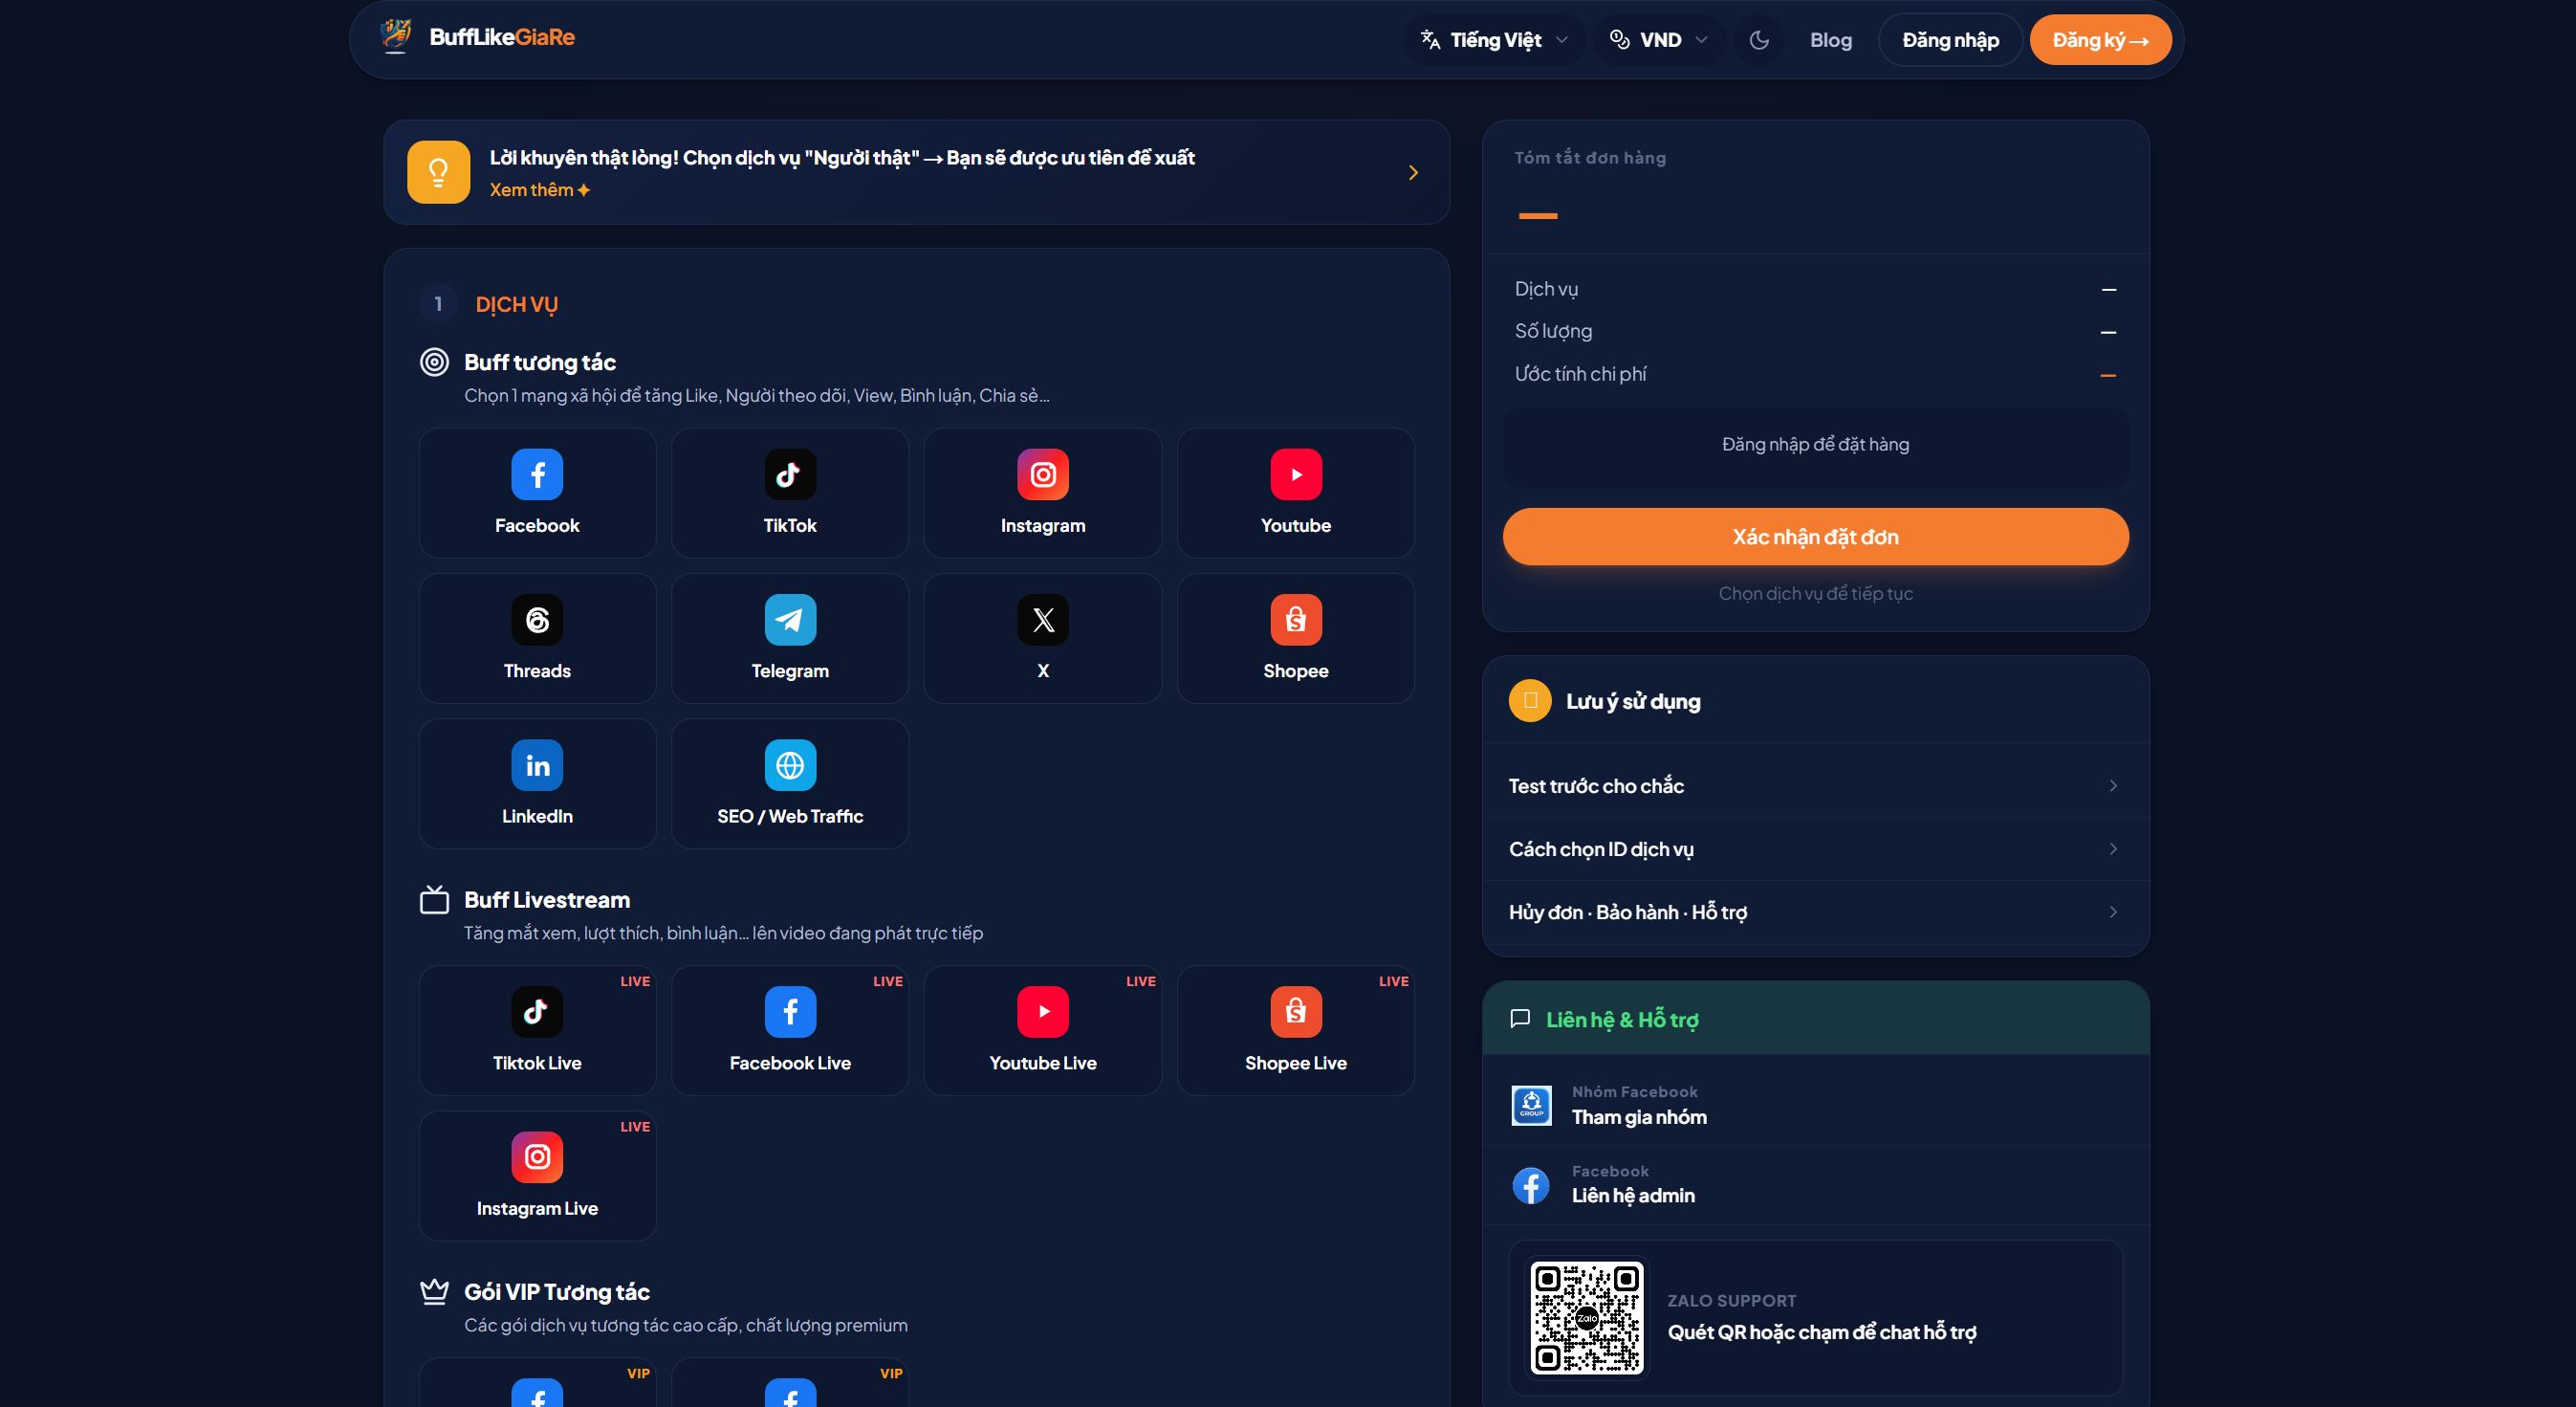Viewport: 2576px width, 1407px height.
Task: Click Liên hệ admin link
Action: click(x=1633, y=1196)
